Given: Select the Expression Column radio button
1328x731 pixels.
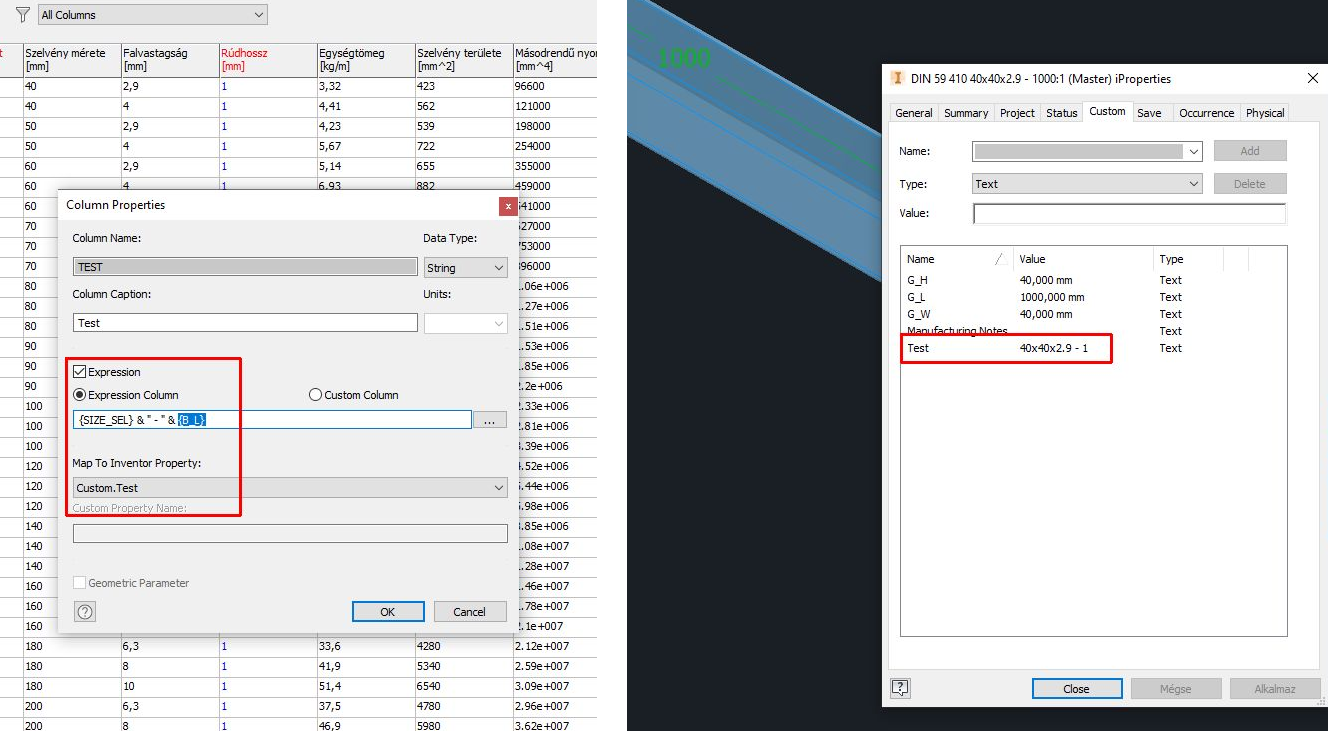Looking at the screenshot, I should click(x=78, y=393).
